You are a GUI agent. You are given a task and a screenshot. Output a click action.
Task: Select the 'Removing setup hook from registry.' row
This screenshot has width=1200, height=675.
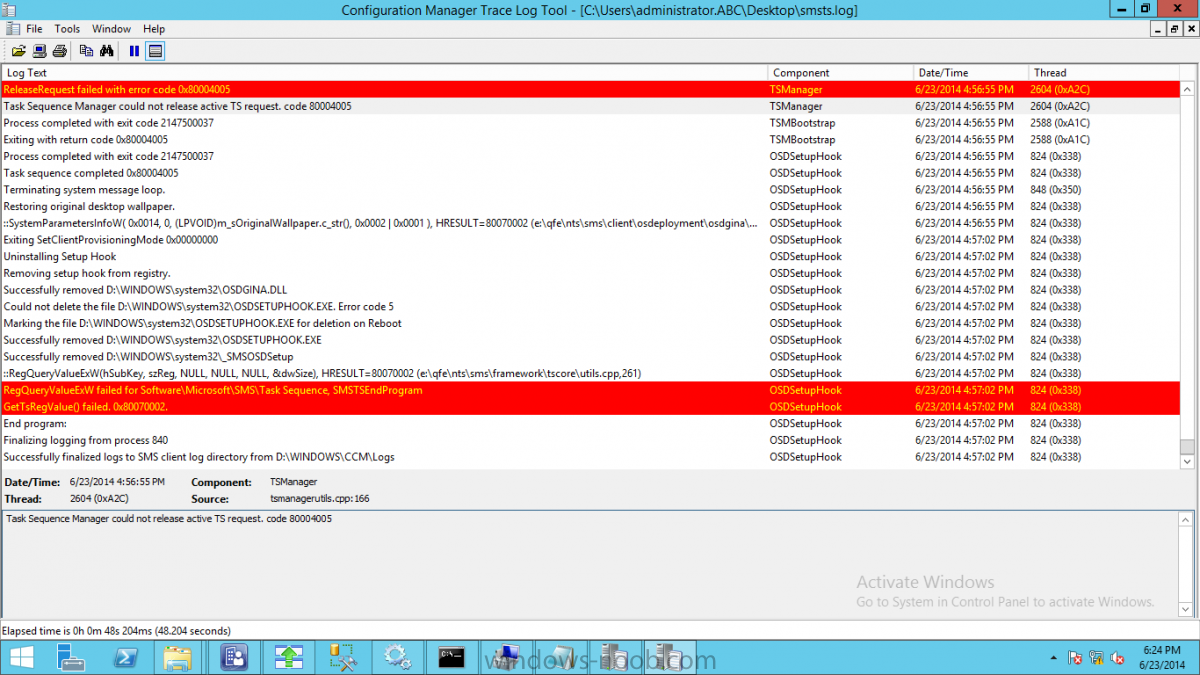(x=590, y=273)
